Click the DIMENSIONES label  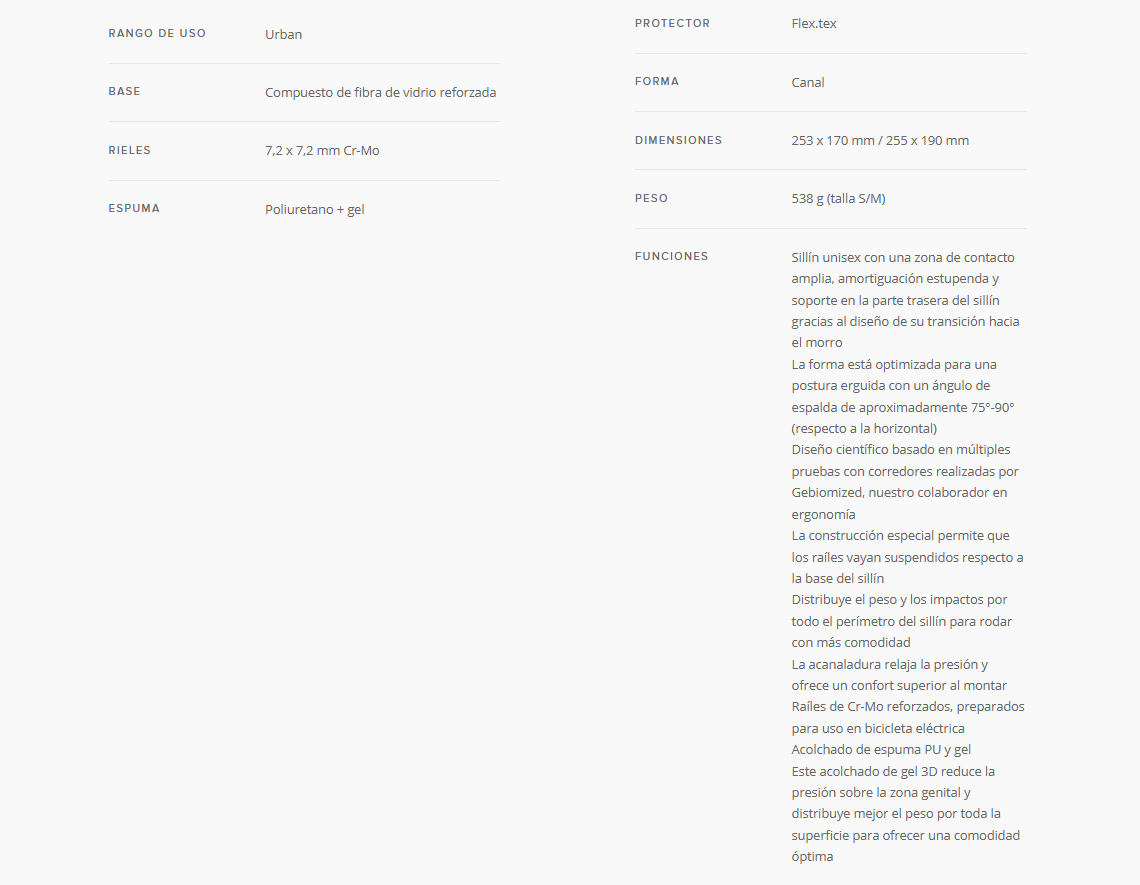(678, 140)
